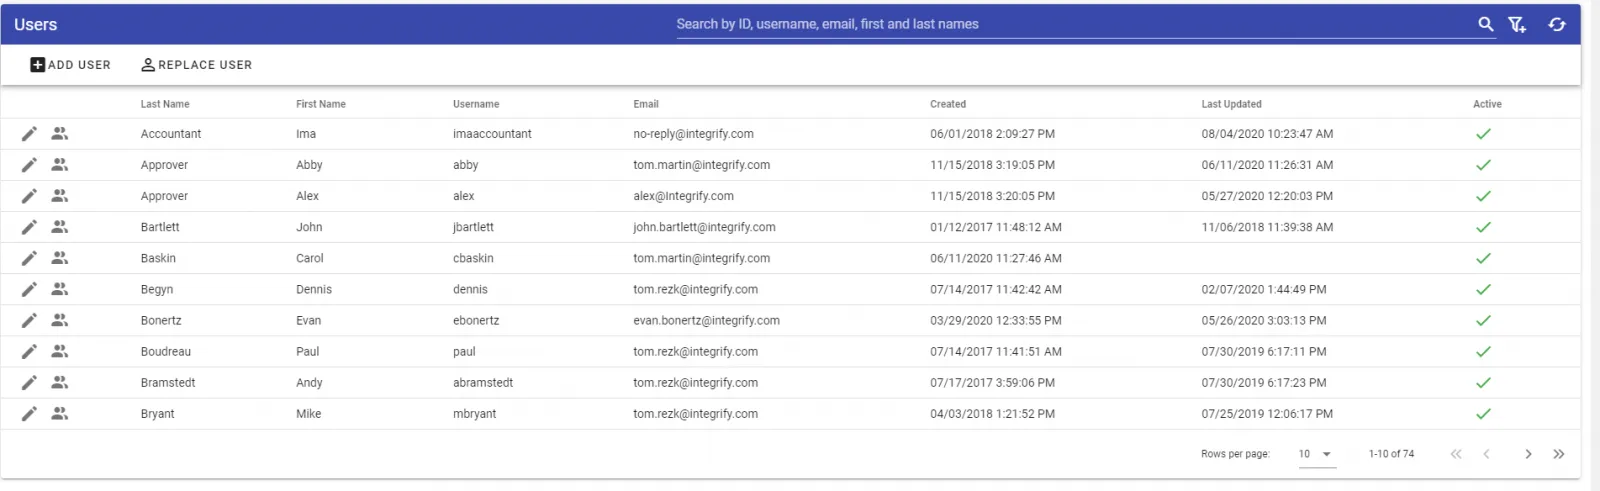The width and height of the screenshot is (1600, 491).
Task: Open the add filter icon
Action: coord(1517,24)
